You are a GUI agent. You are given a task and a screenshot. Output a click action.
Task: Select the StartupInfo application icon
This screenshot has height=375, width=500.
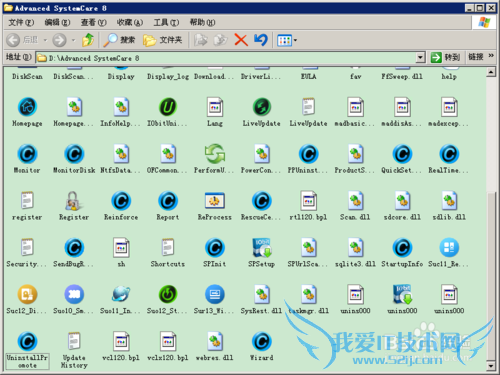click(x=402, y=248)
